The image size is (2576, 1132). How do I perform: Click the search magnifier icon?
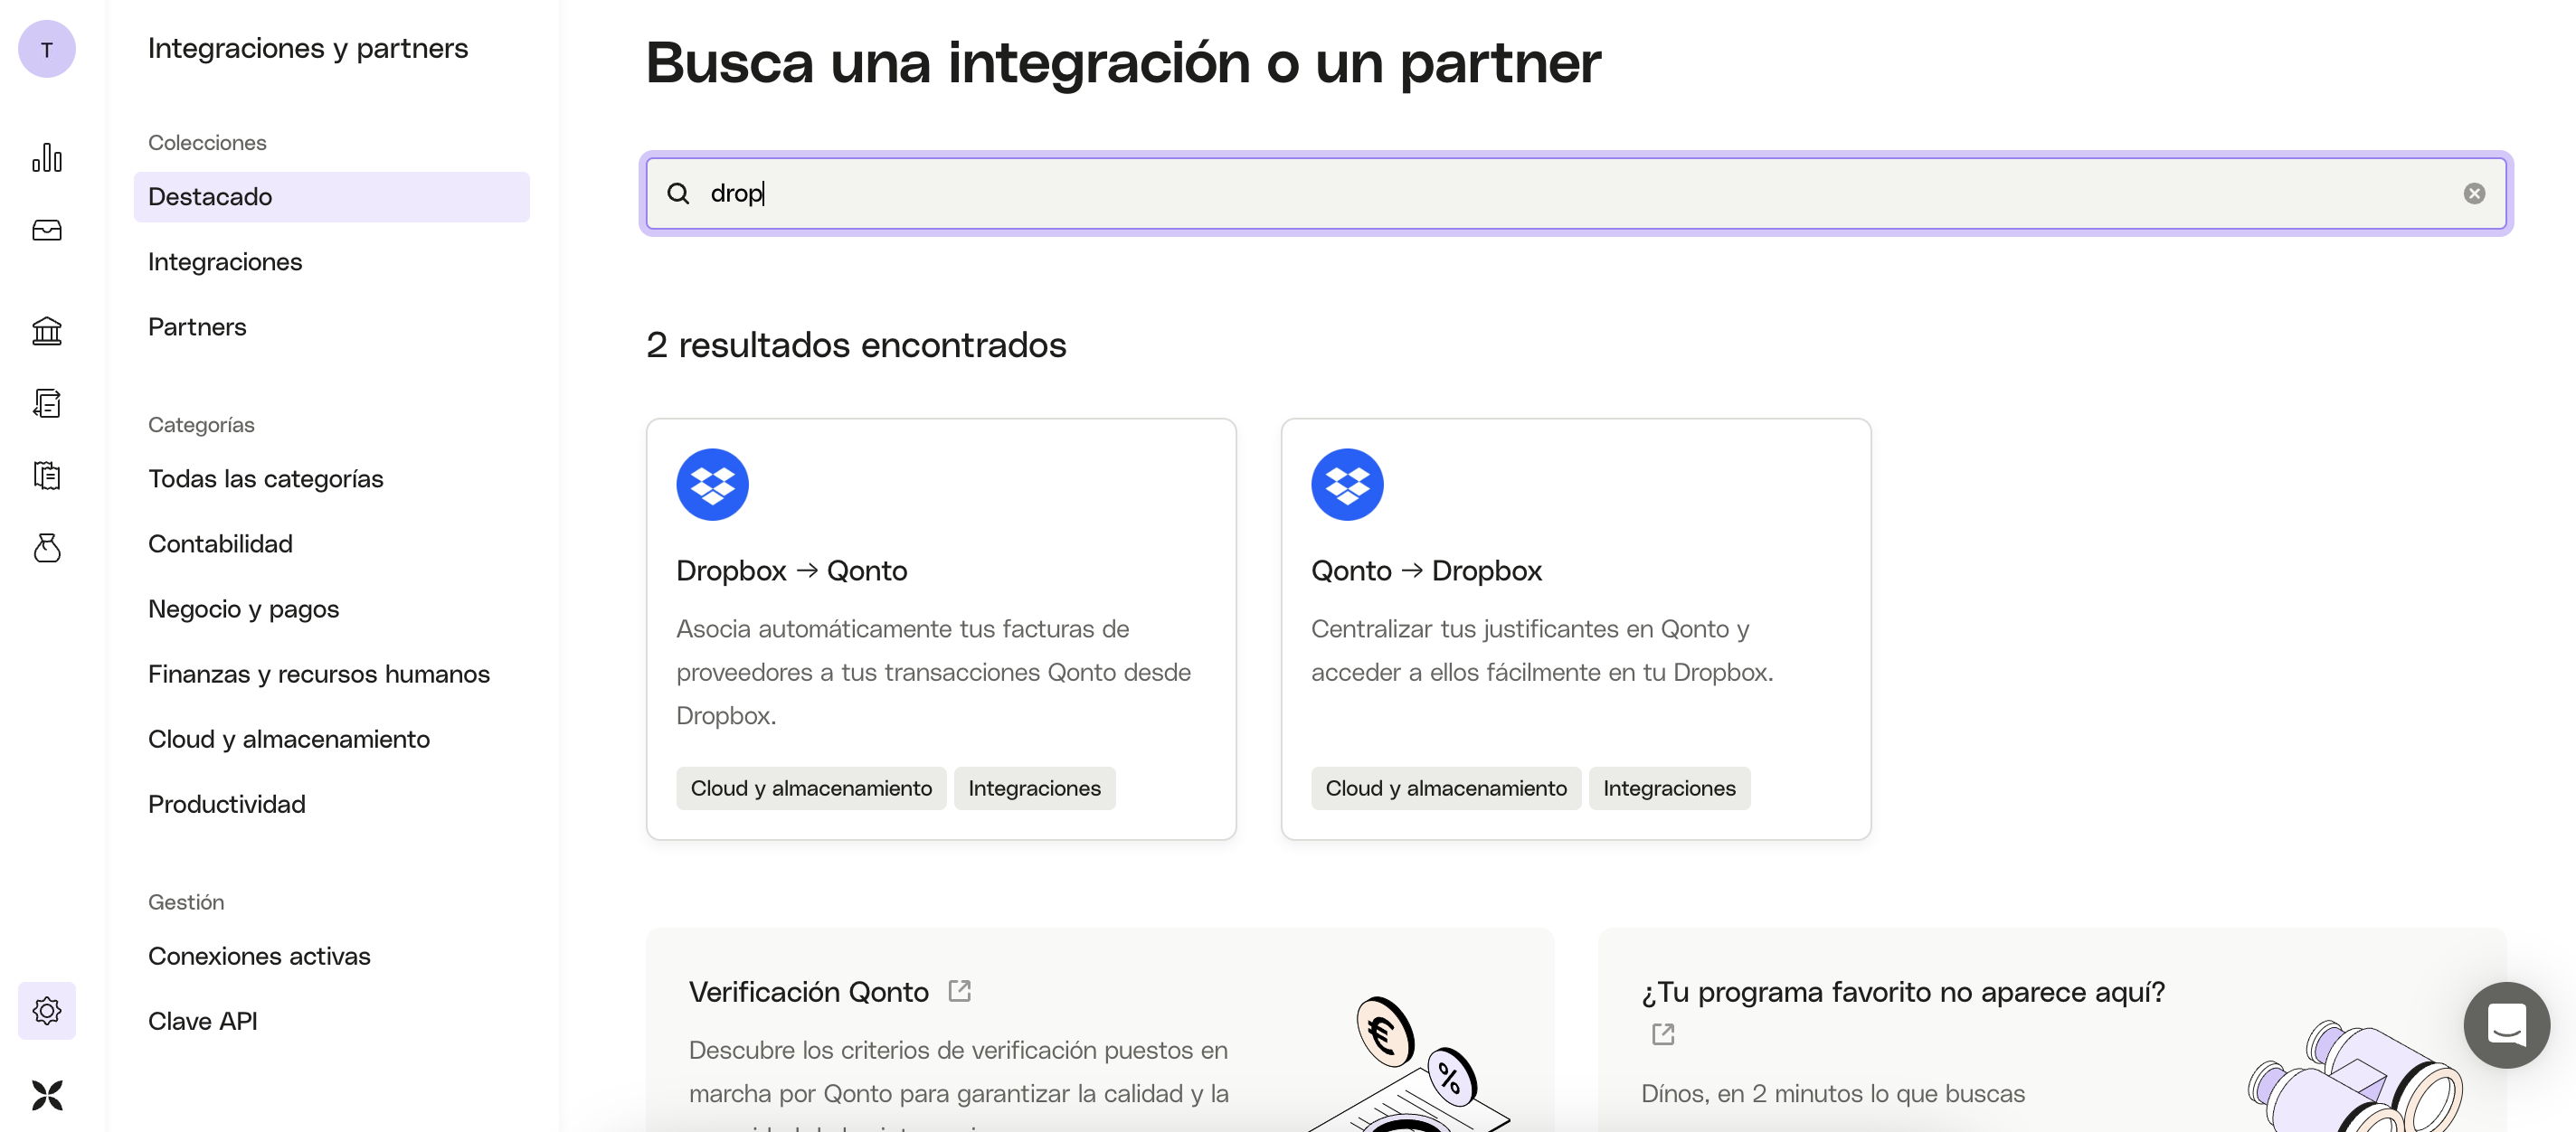click(678, 193)
